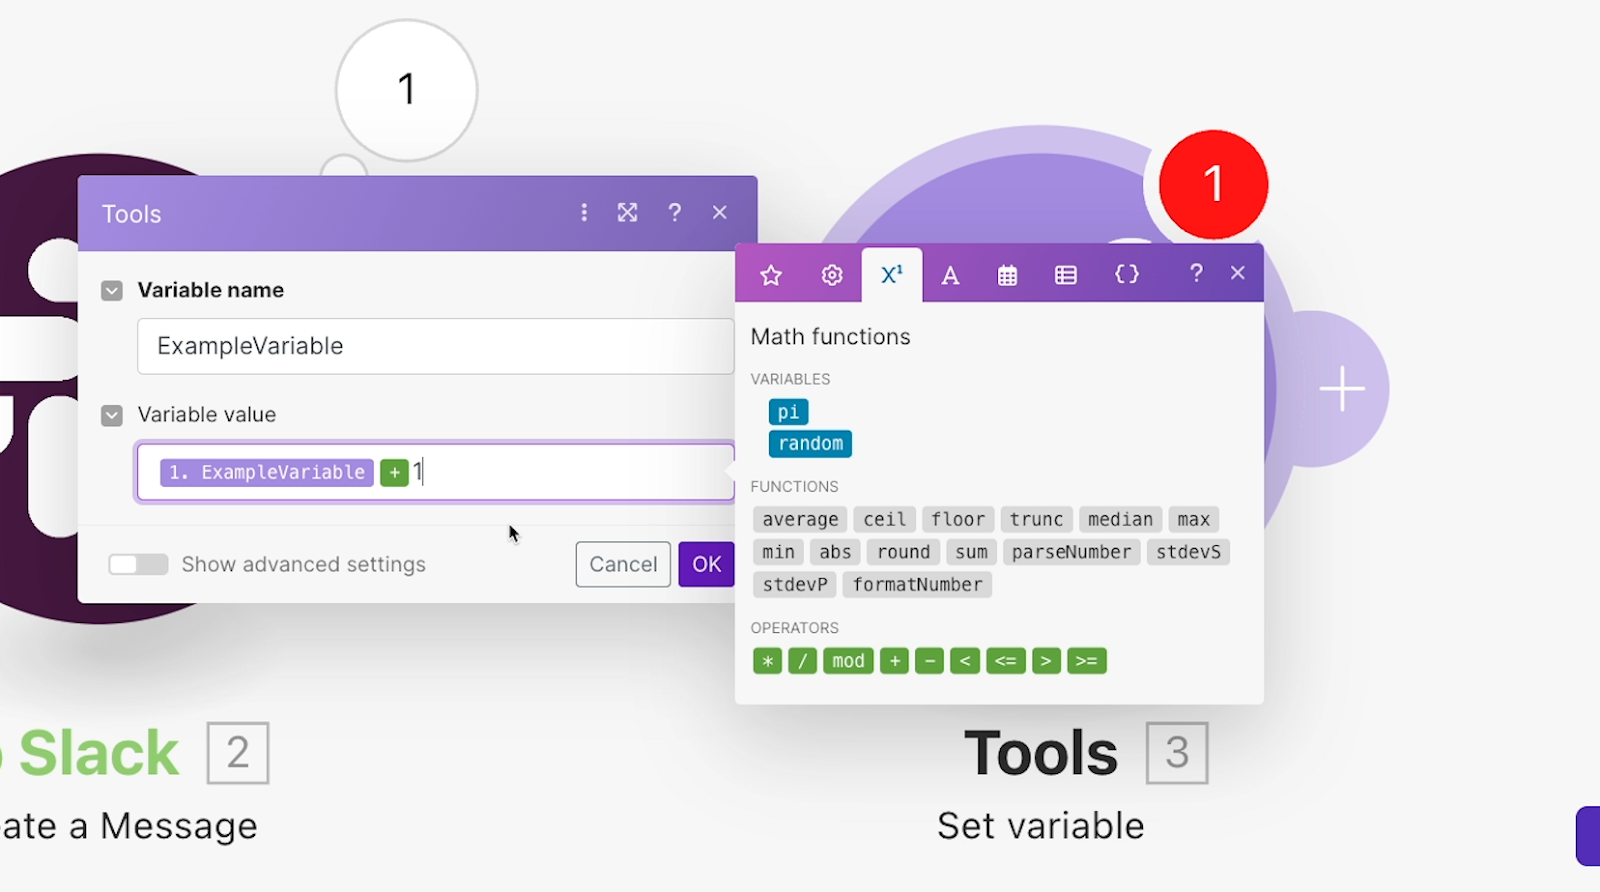This screenshot has width=1600, height=892.
Task: Expand the Tools dialog to fullscreen
Action: (x=627, y=213)
